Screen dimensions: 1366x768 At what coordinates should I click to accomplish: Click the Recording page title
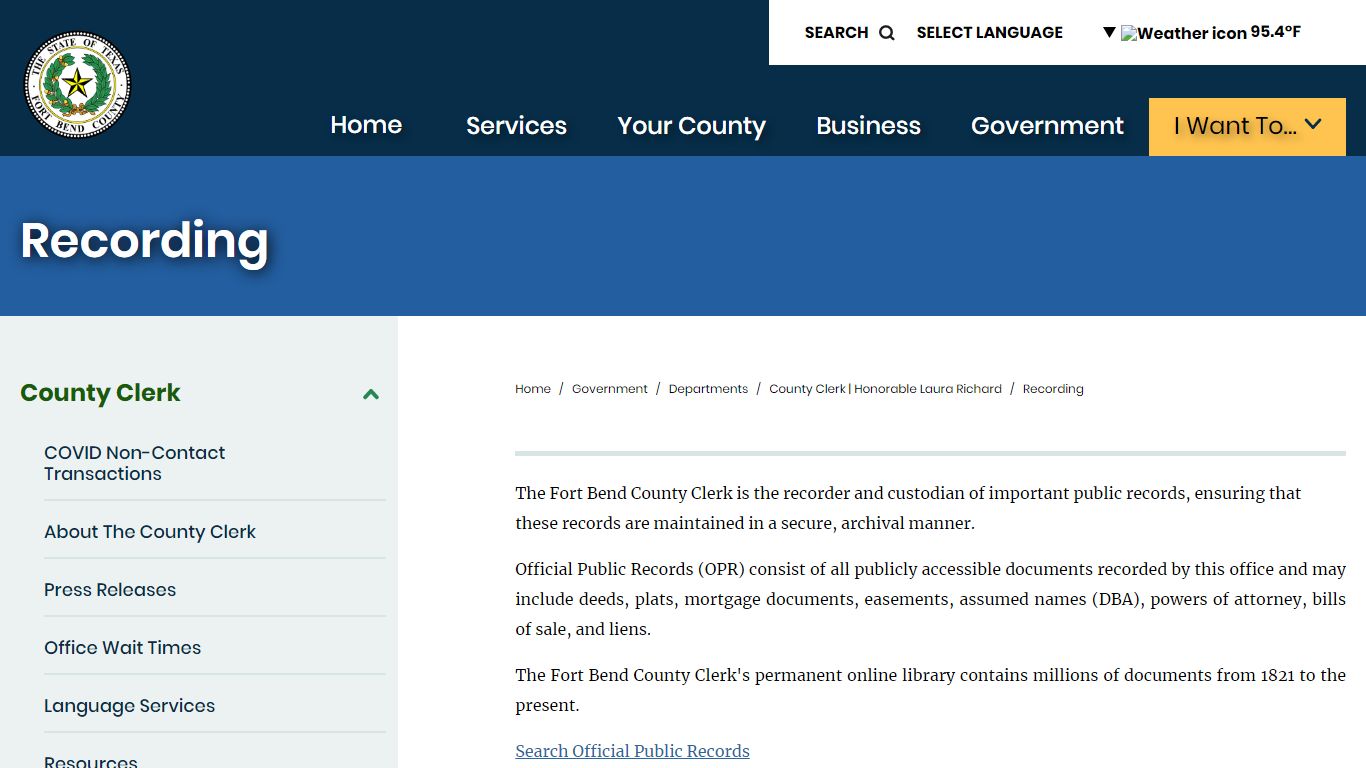pyautogui.click(x=144, y=241)
